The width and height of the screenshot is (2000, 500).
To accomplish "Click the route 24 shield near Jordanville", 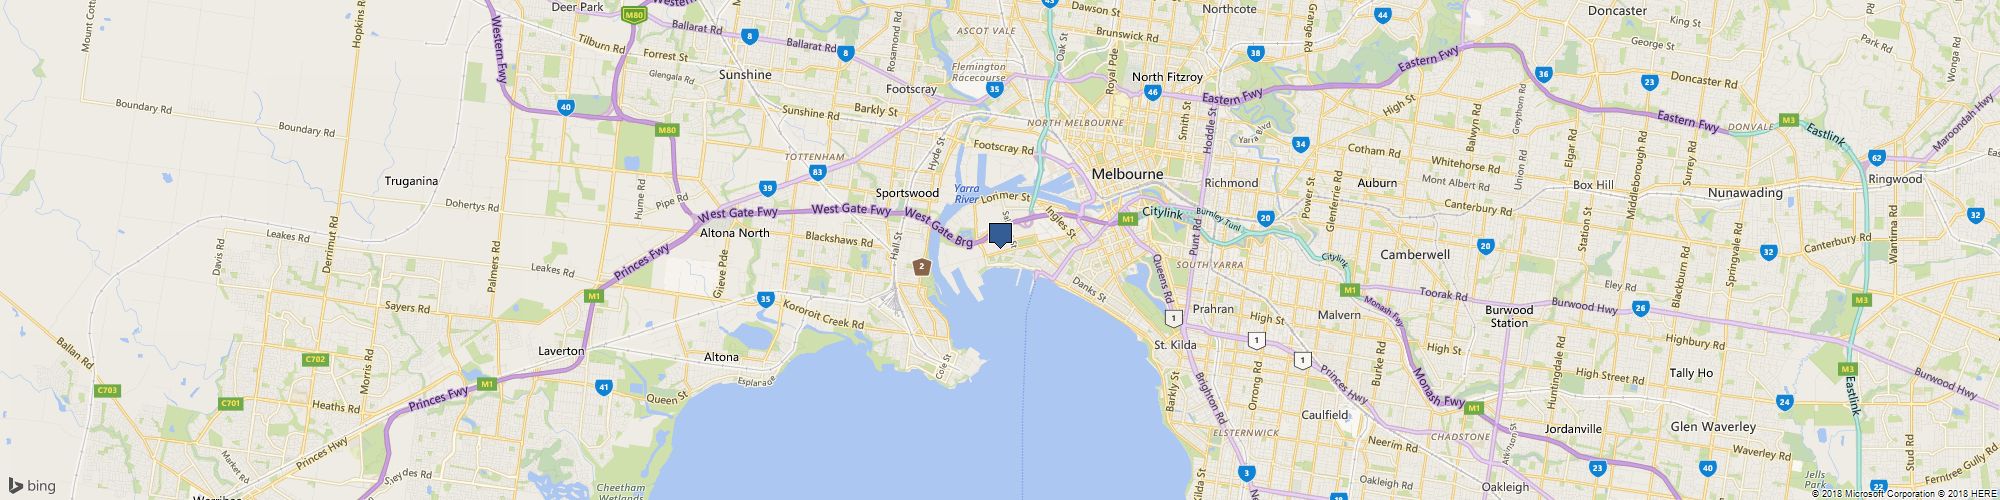I will pos(1784,402).
